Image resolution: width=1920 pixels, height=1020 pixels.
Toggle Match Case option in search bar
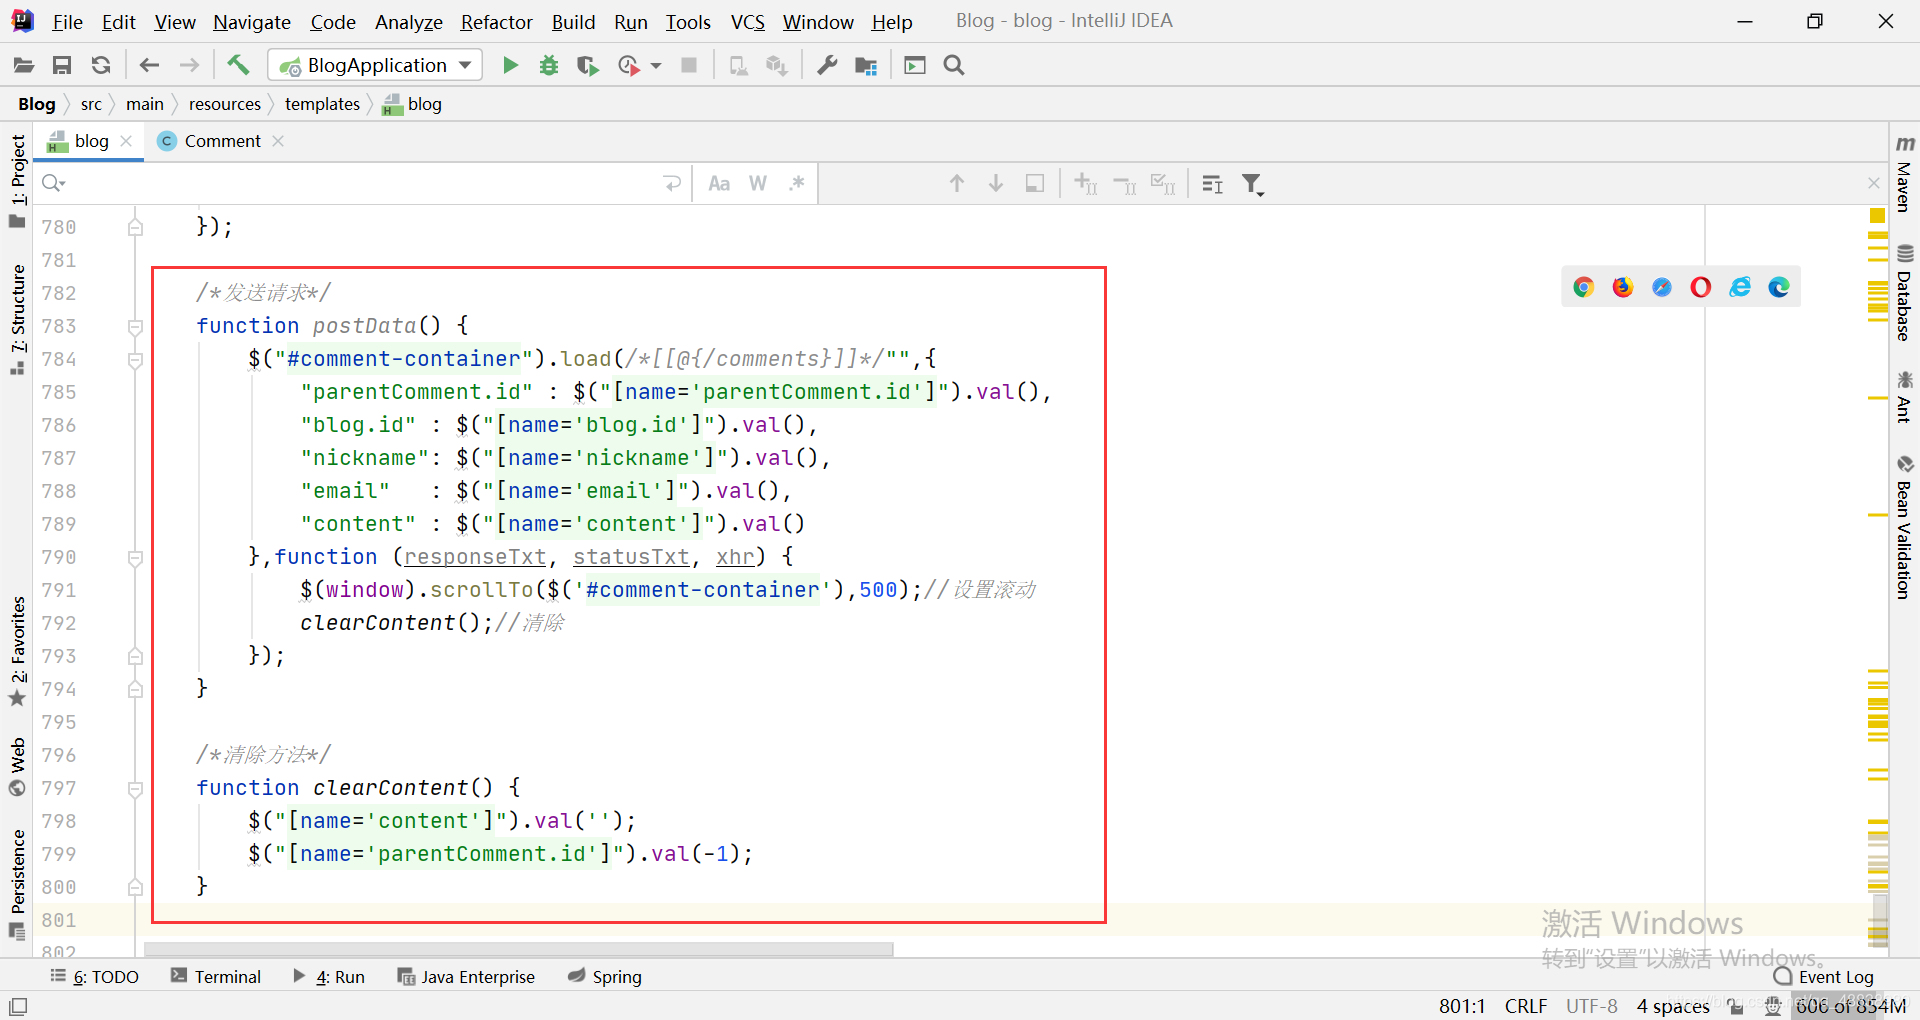718,183
